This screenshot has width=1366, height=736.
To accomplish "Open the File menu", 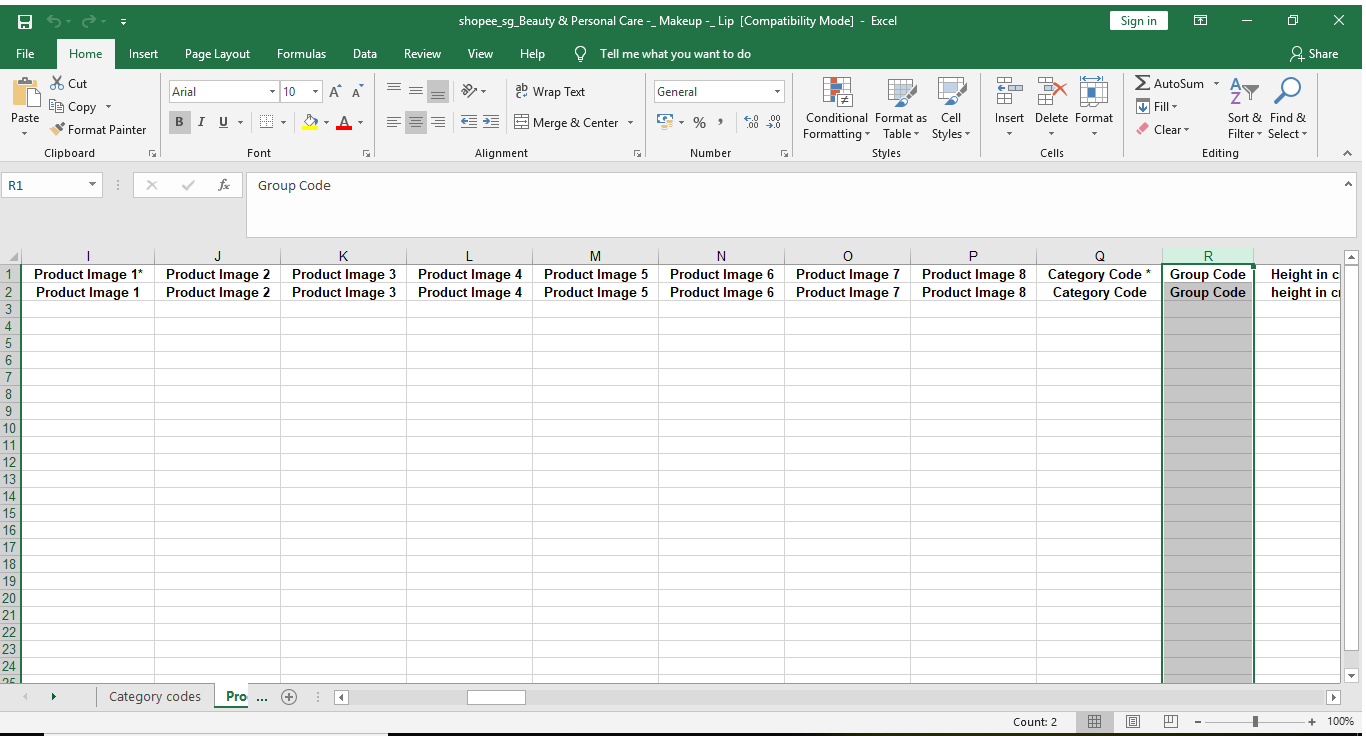I will pyautogui.click(x=26, y=54).
